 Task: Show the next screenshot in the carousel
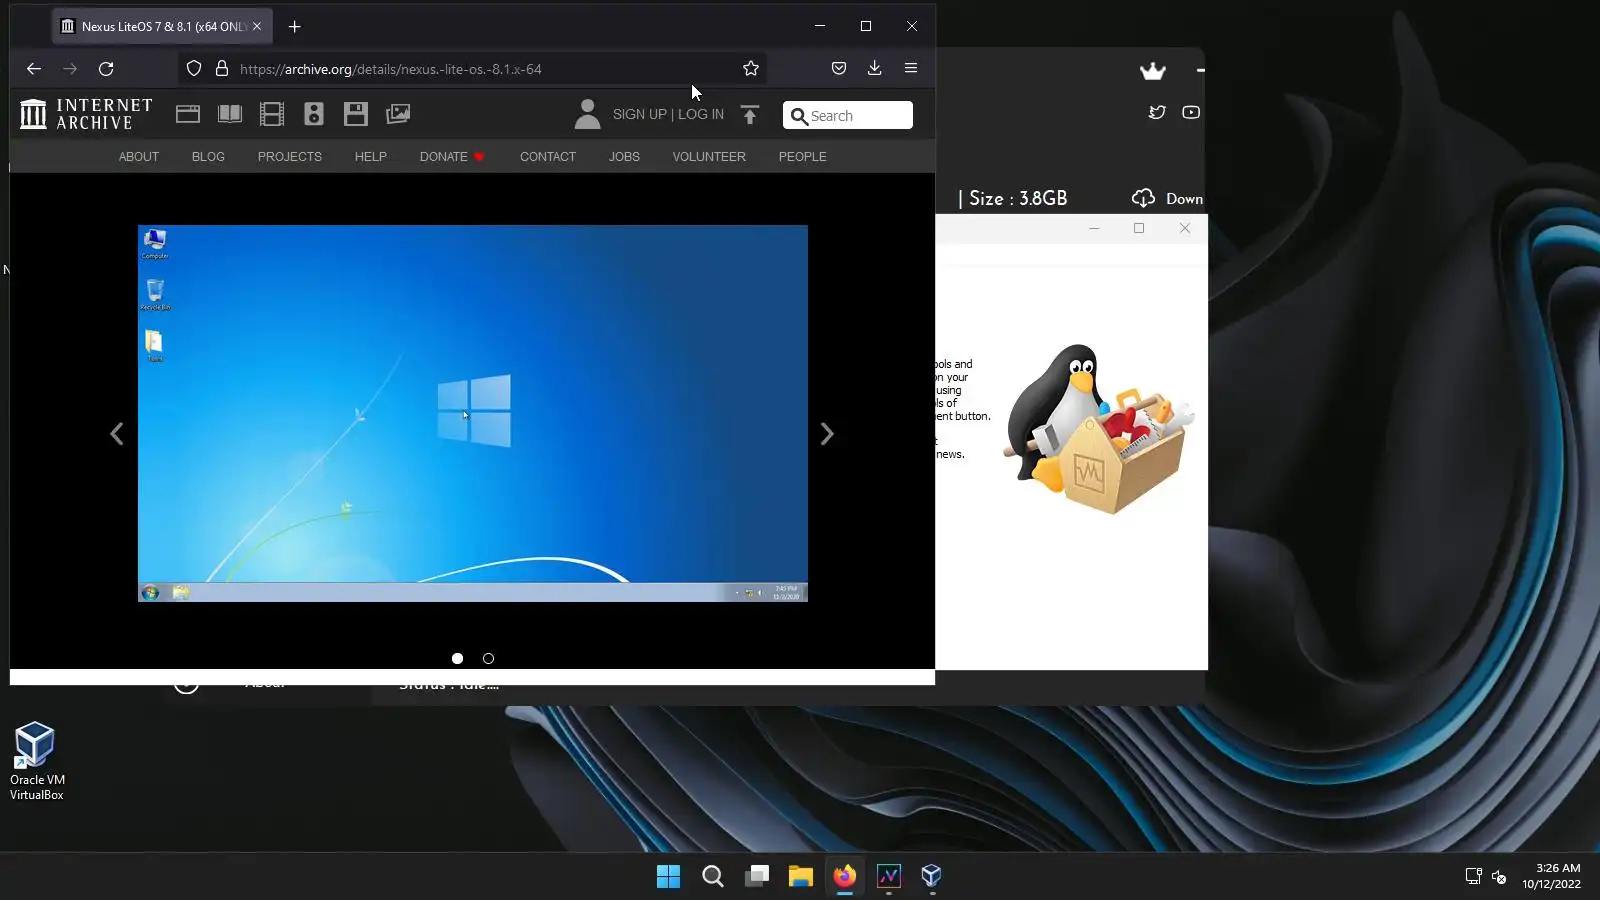coord(827,434)
